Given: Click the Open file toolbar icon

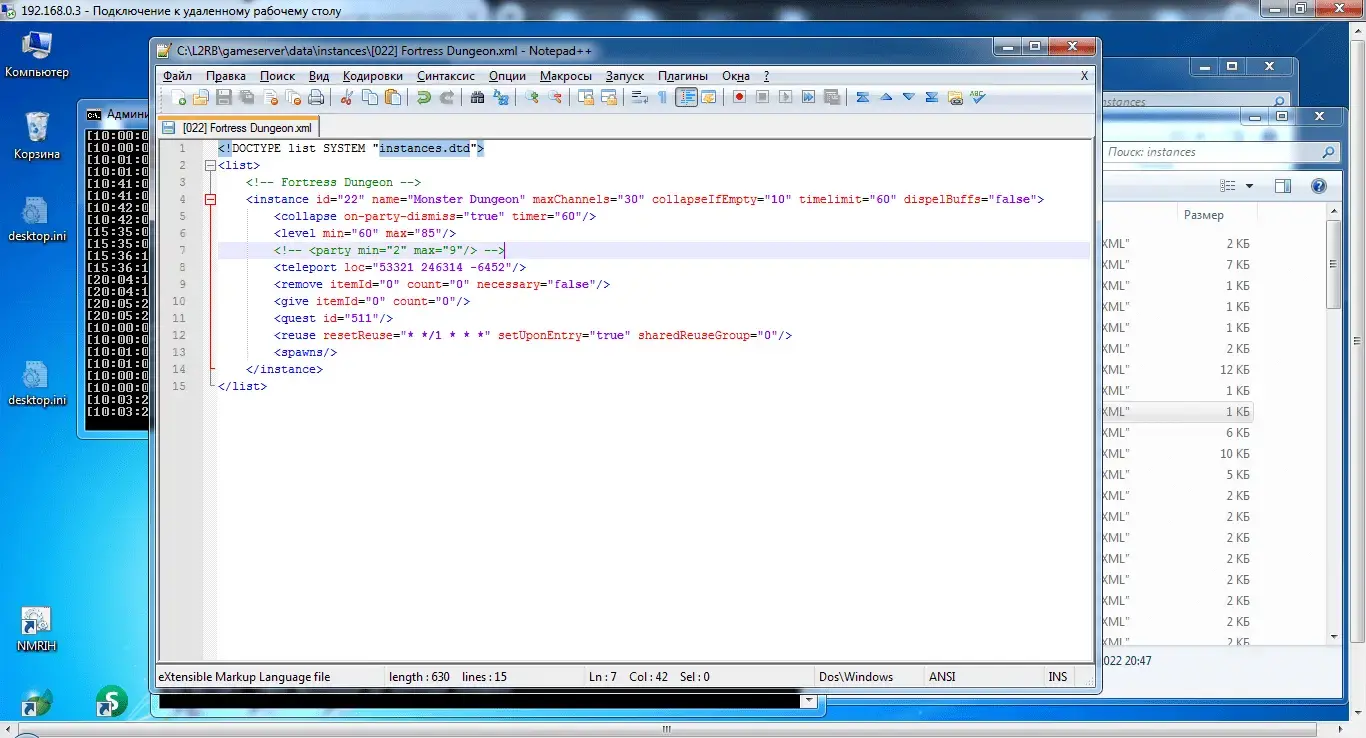Looking at the screenshot, I should pos(200,97).
